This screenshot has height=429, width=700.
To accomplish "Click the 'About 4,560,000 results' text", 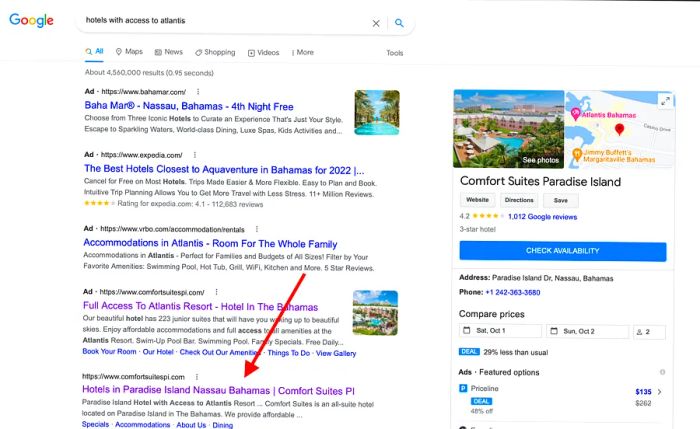I will coord(149,72).
